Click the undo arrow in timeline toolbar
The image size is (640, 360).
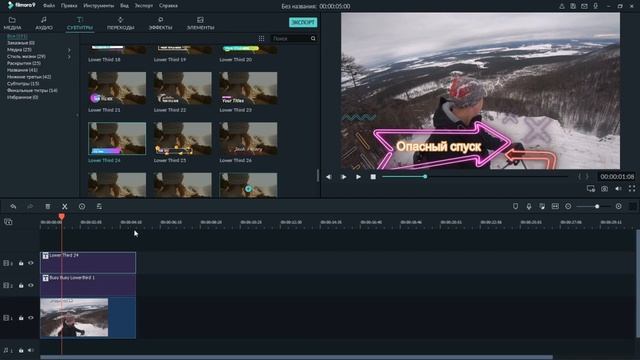tap(13, 207)
